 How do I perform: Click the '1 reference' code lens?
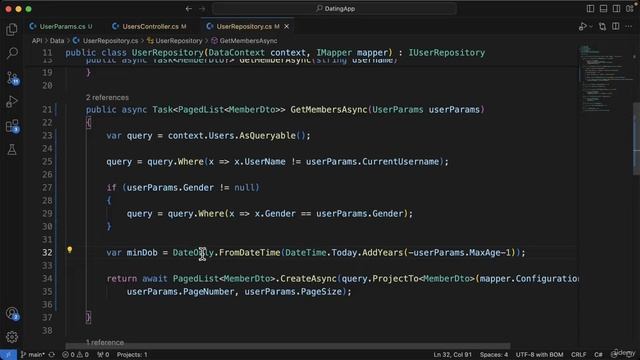click(105, 342)
